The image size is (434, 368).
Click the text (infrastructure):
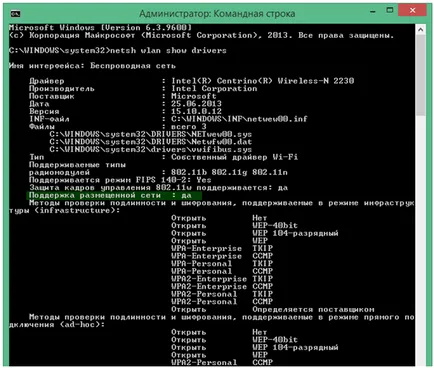click(x=77, y=211)
